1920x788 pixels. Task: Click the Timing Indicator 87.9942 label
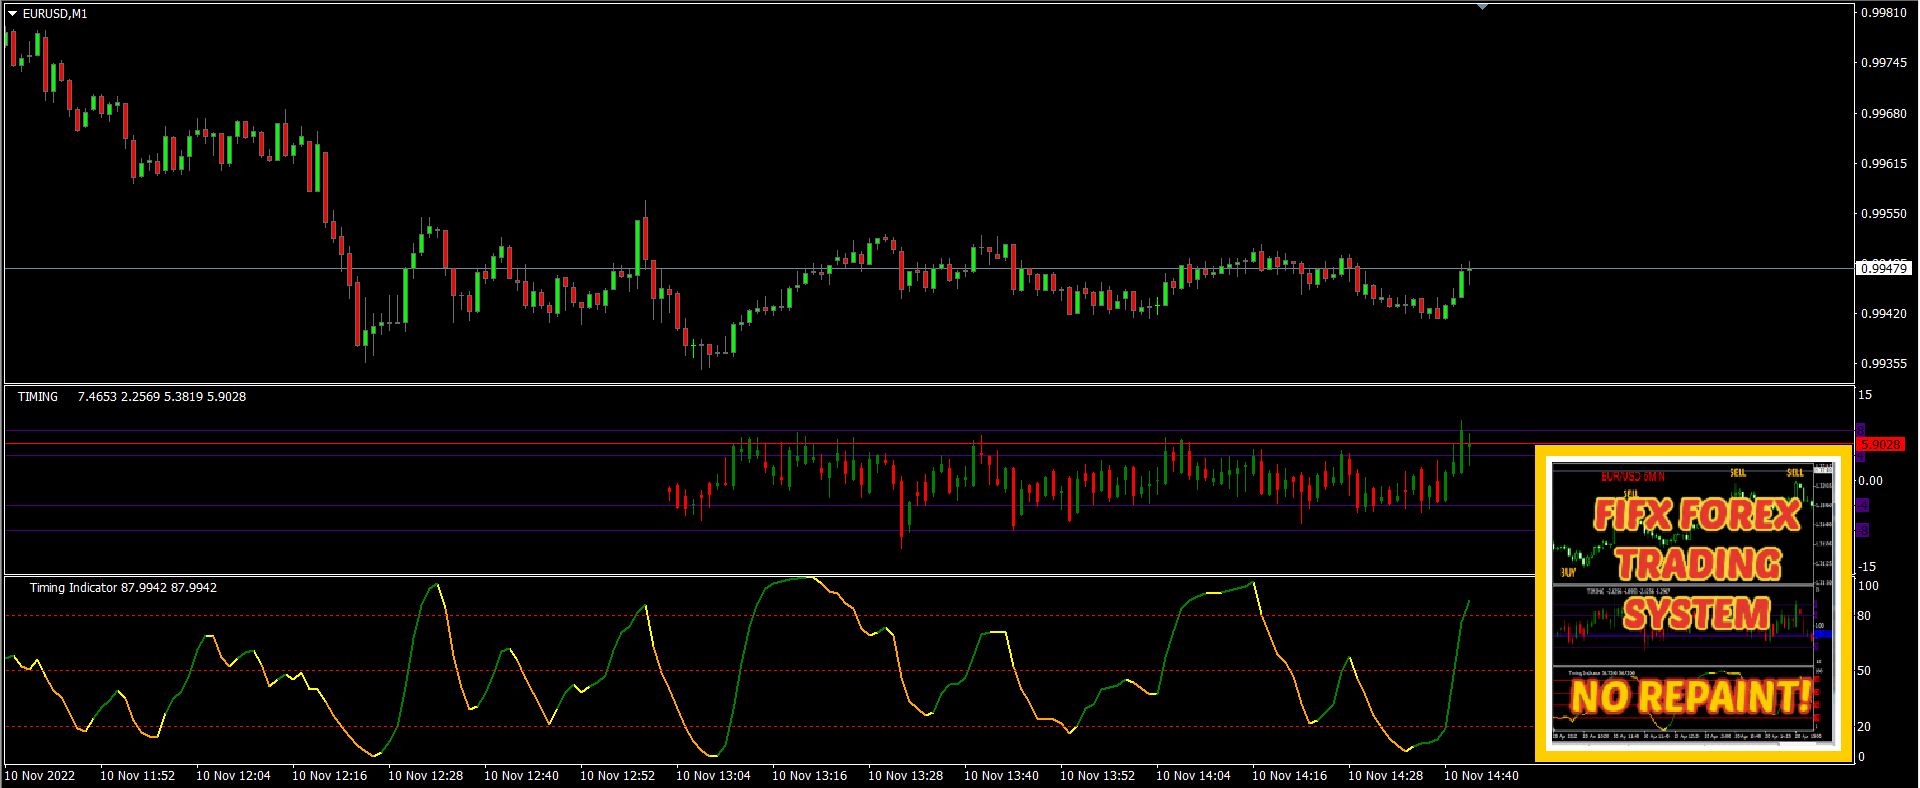pos(123,588)
